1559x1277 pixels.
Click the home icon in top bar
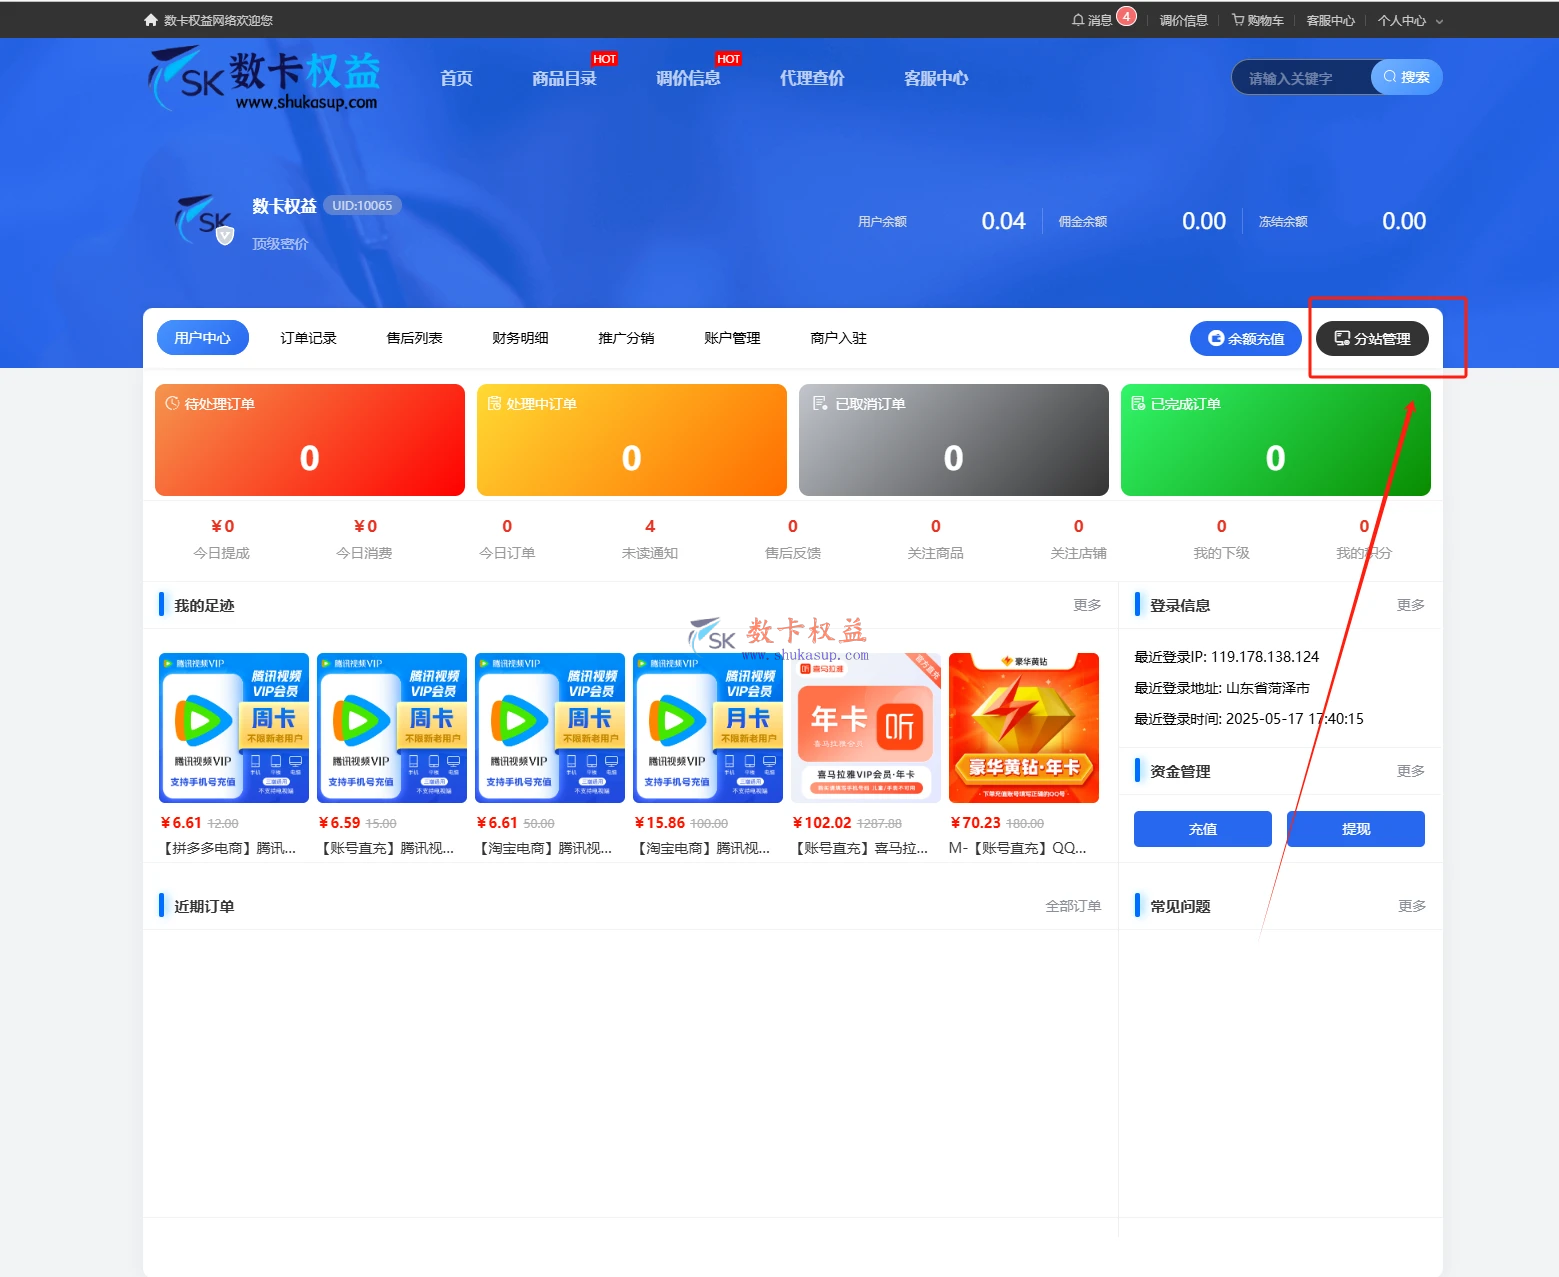pos(151,20)
